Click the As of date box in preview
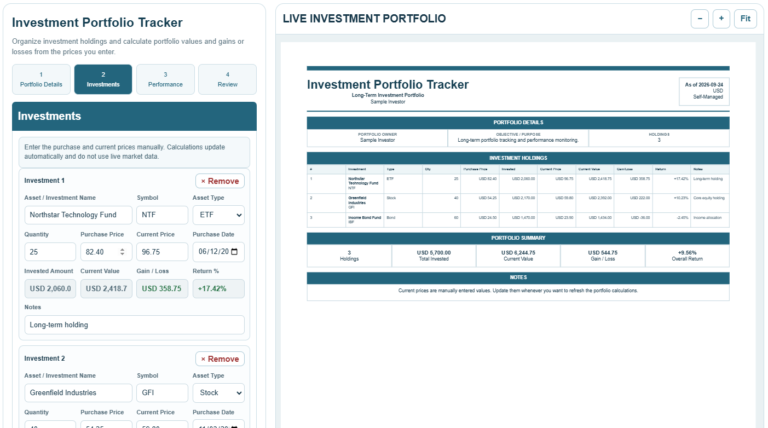The height and width of the screenshot is (428, 768). tap(704, 91)
